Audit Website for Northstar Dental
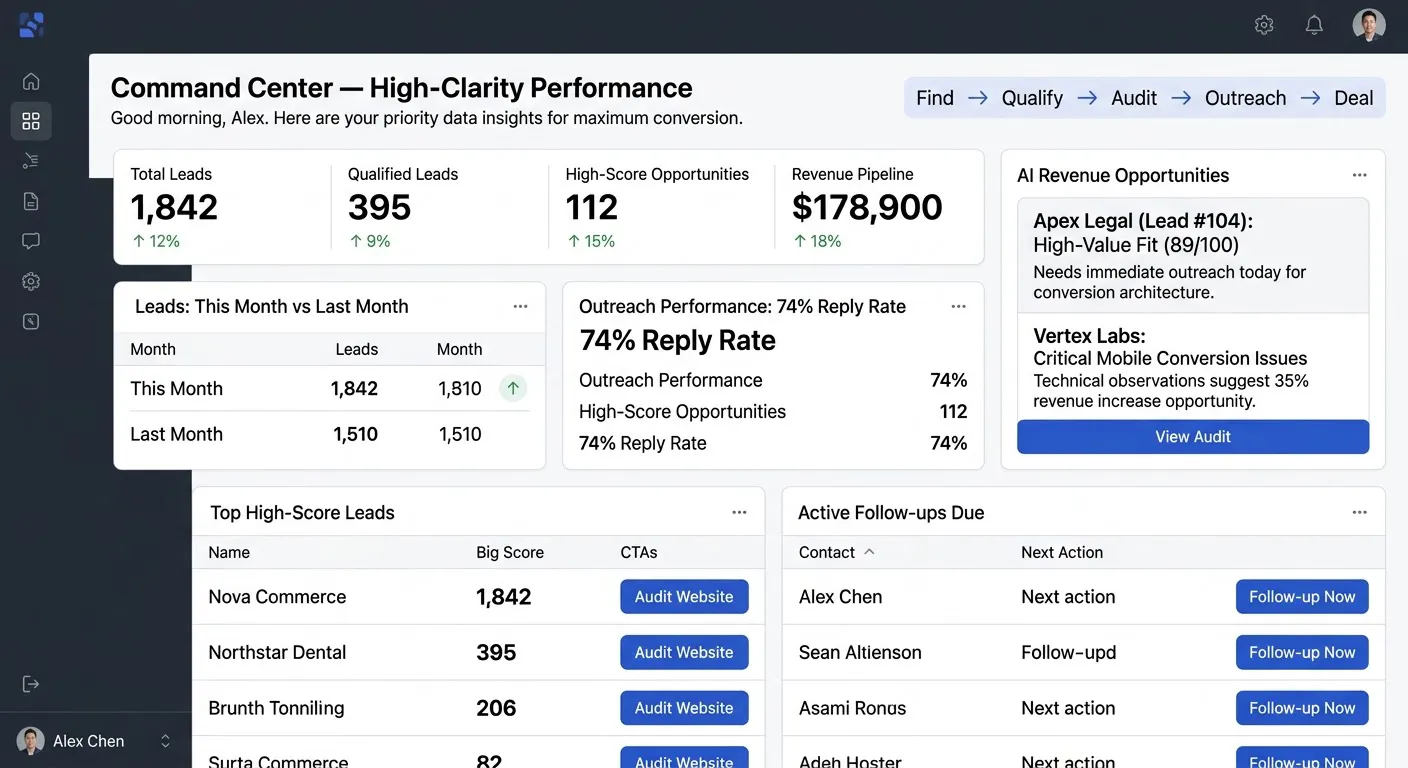Screen dimensions: 1408x768 point(684,652)
